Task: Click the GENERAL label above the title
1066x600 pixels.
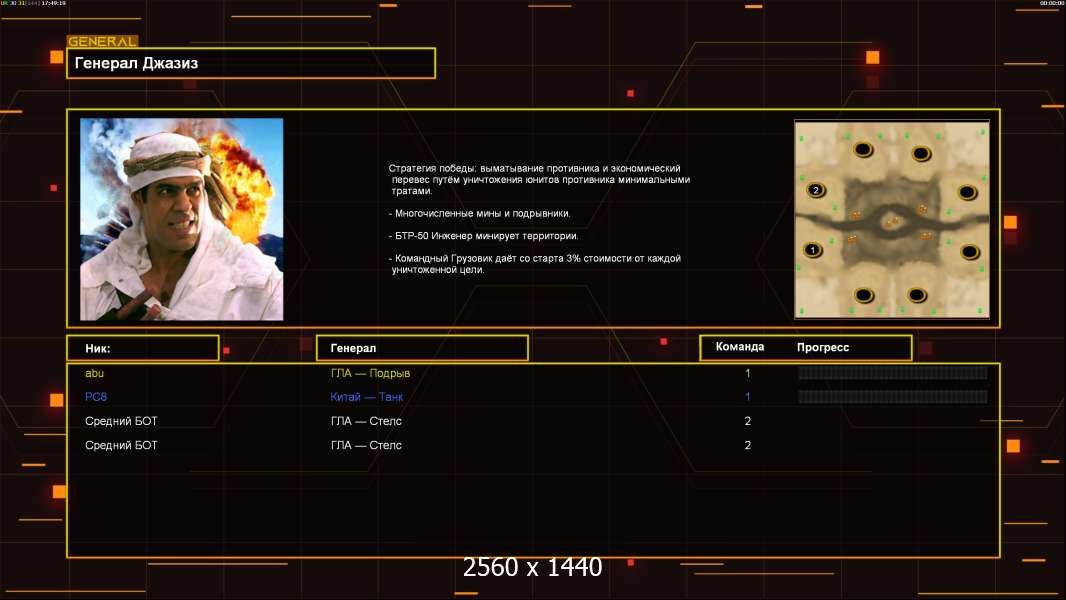Action: (103, 41)
